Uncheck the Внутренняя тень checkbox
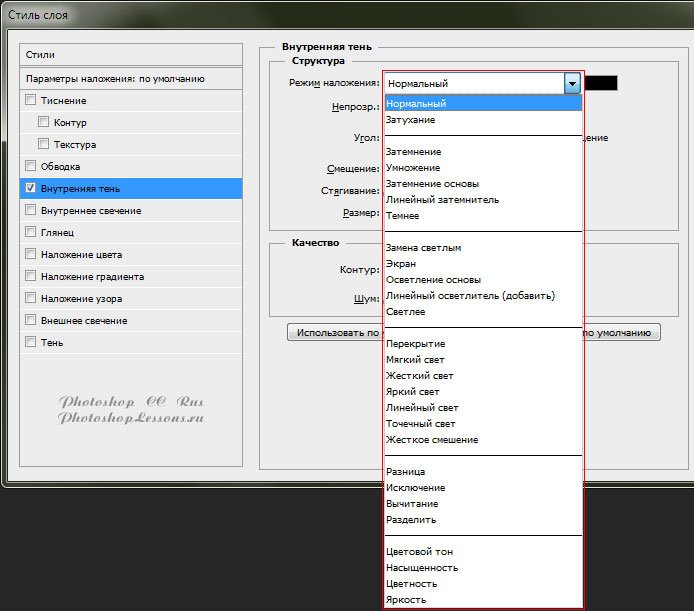 coord(30,189)
